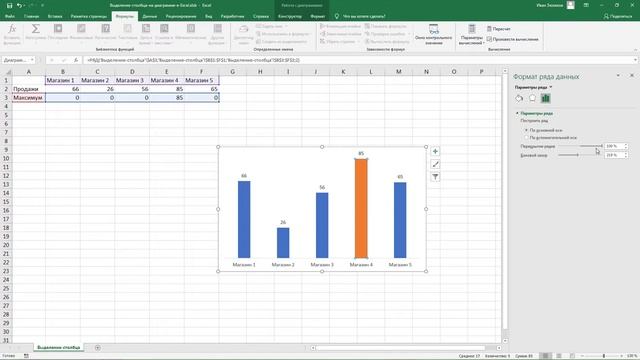Click the ribbon display options icon

click(586, 5)
